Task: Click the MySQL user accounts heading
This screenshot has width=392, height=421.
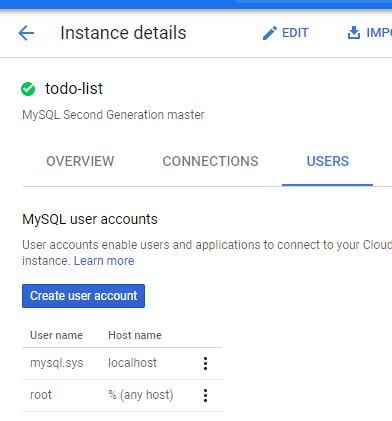Action: click(90, 219)
